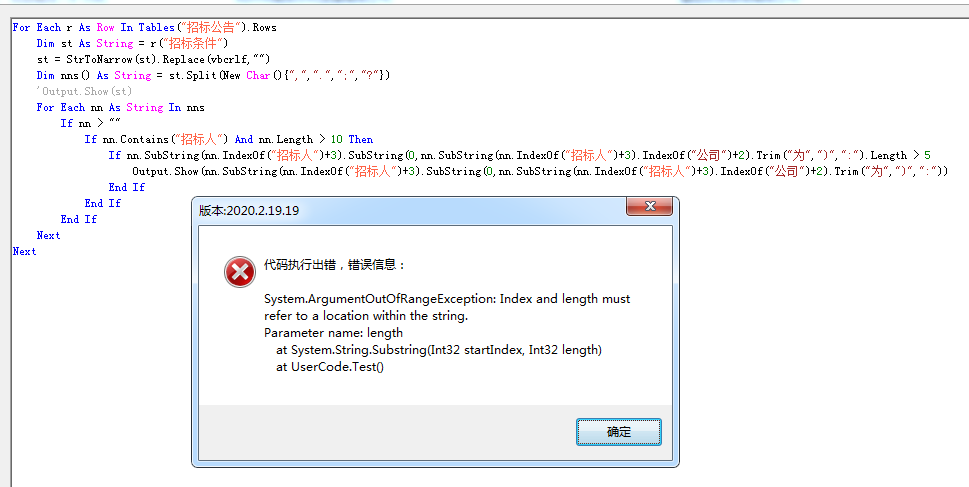This screenshot has height=487, width=969.
Task: Click the first 'End If' line in code
Action: click(127, 187)
